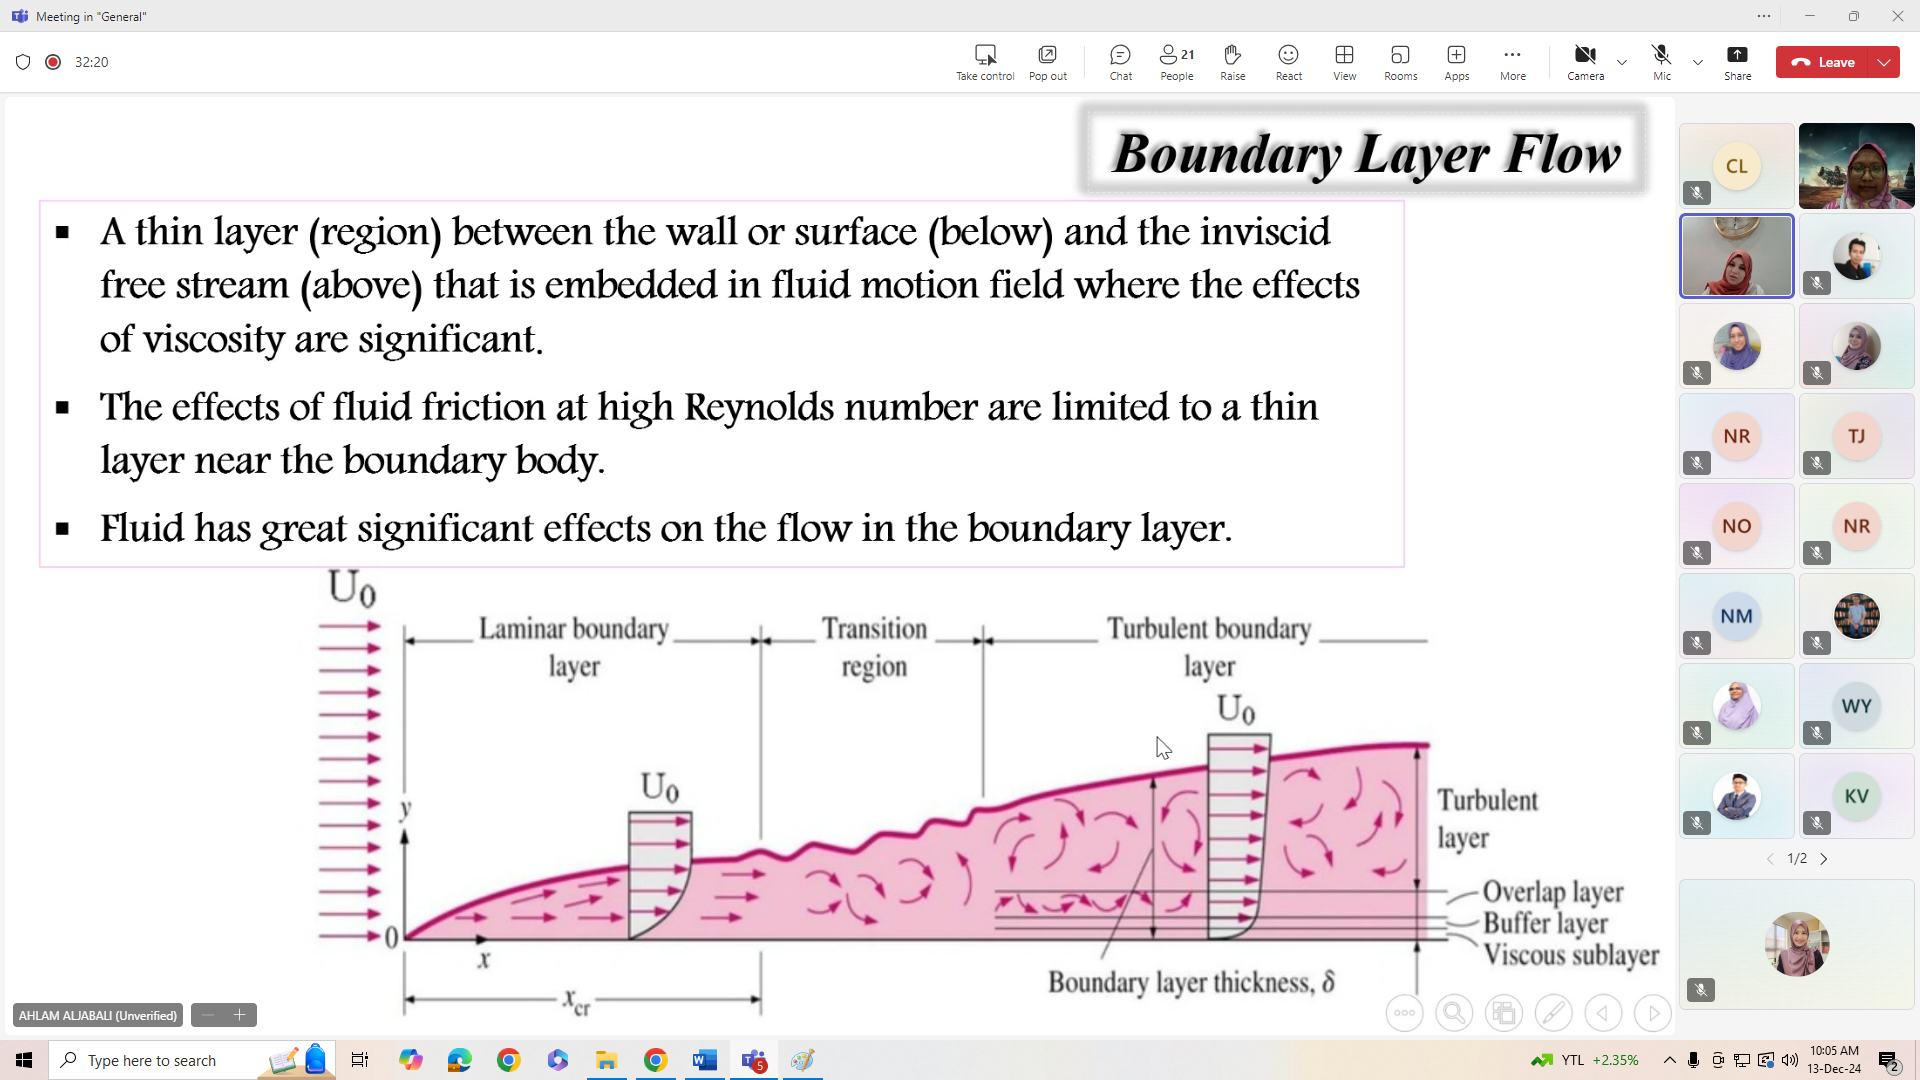Open the React emoji options
Viewport: 1920px width, 1080px height.
(x=1289, y=62)
